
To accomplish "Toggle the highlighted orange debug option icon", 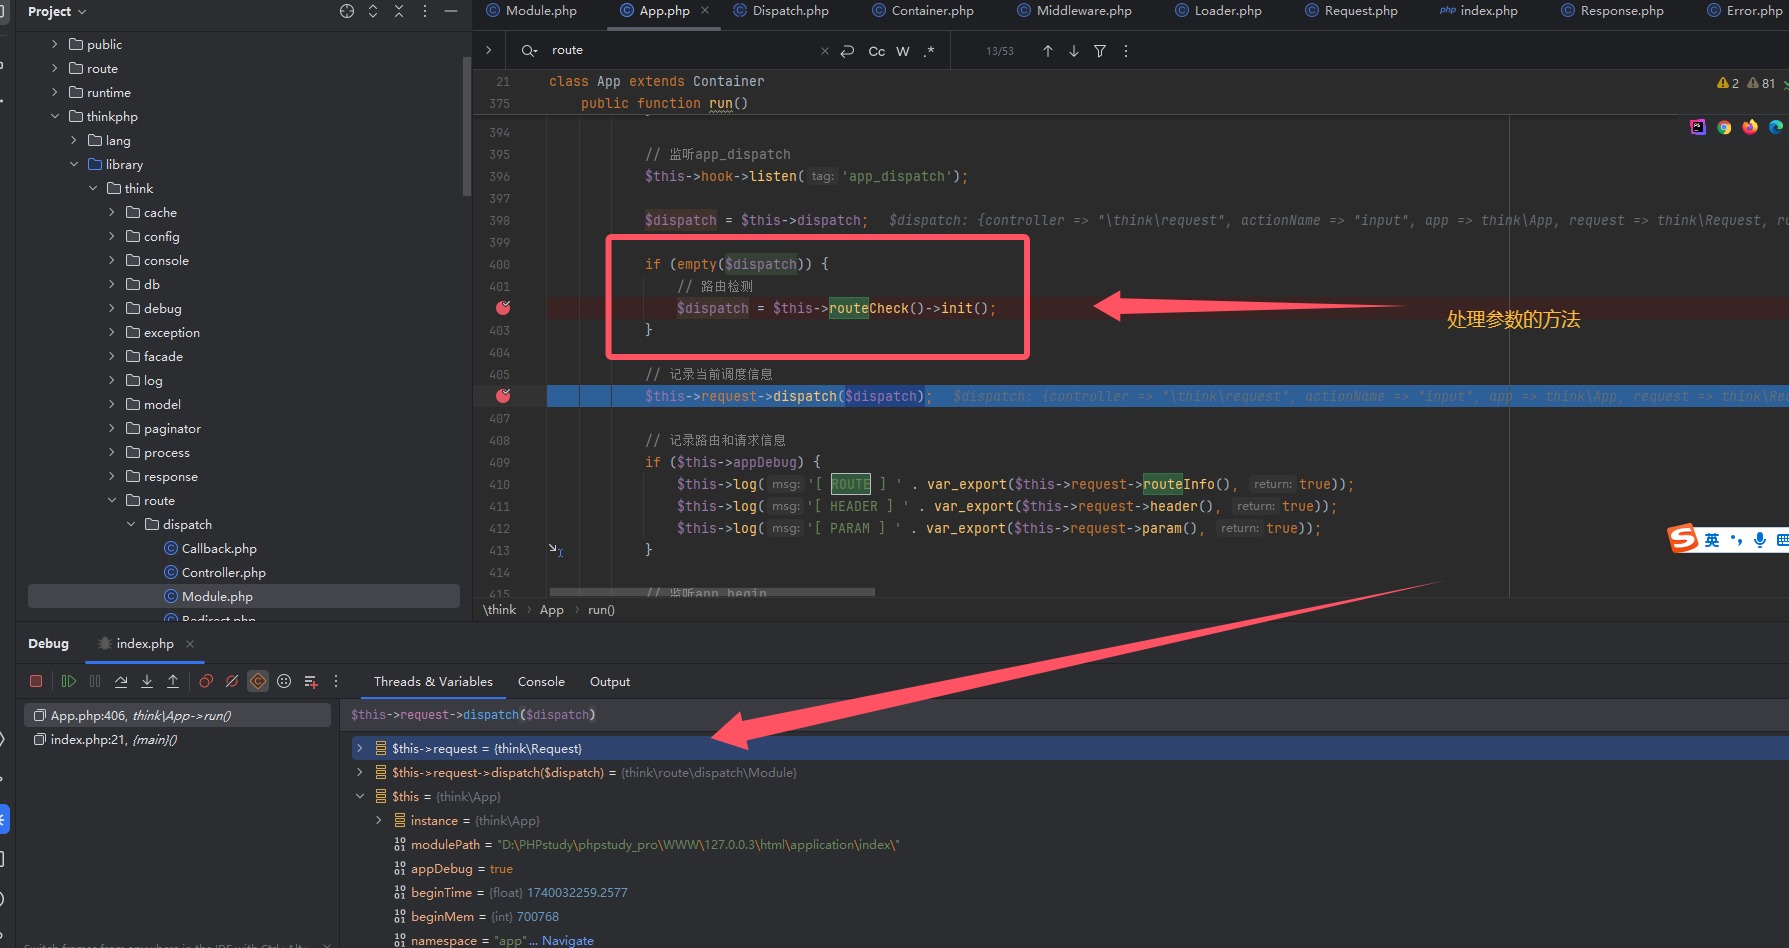I will (x=258, y=681).
